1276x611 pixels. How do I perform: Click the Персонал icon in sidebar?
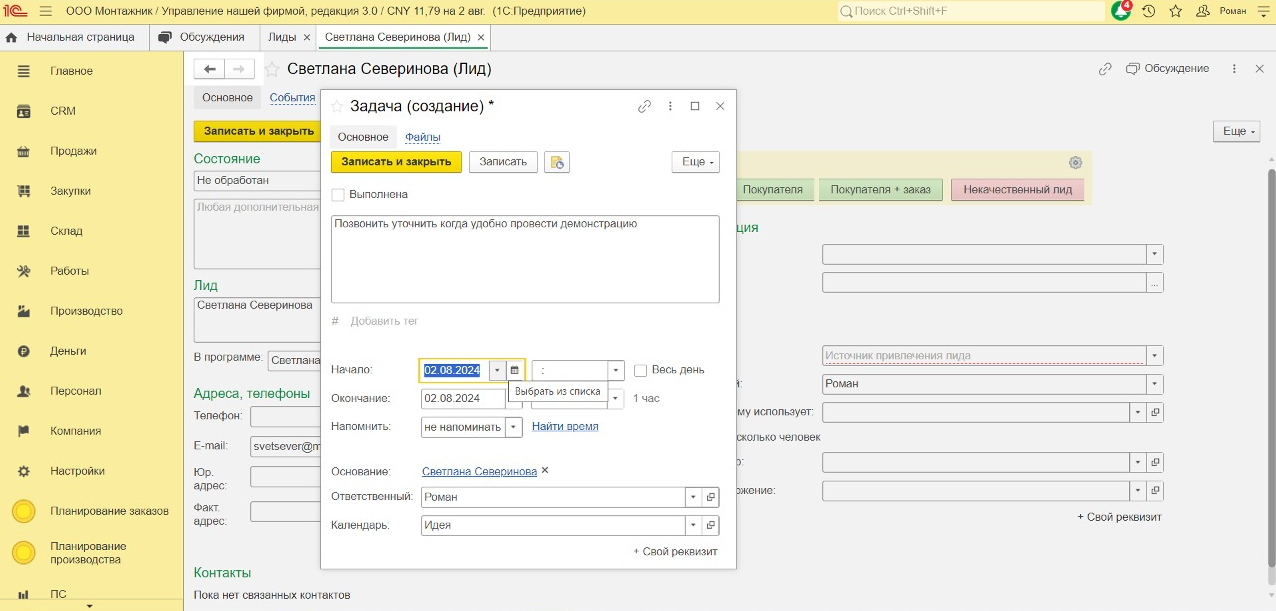(24, 391)
